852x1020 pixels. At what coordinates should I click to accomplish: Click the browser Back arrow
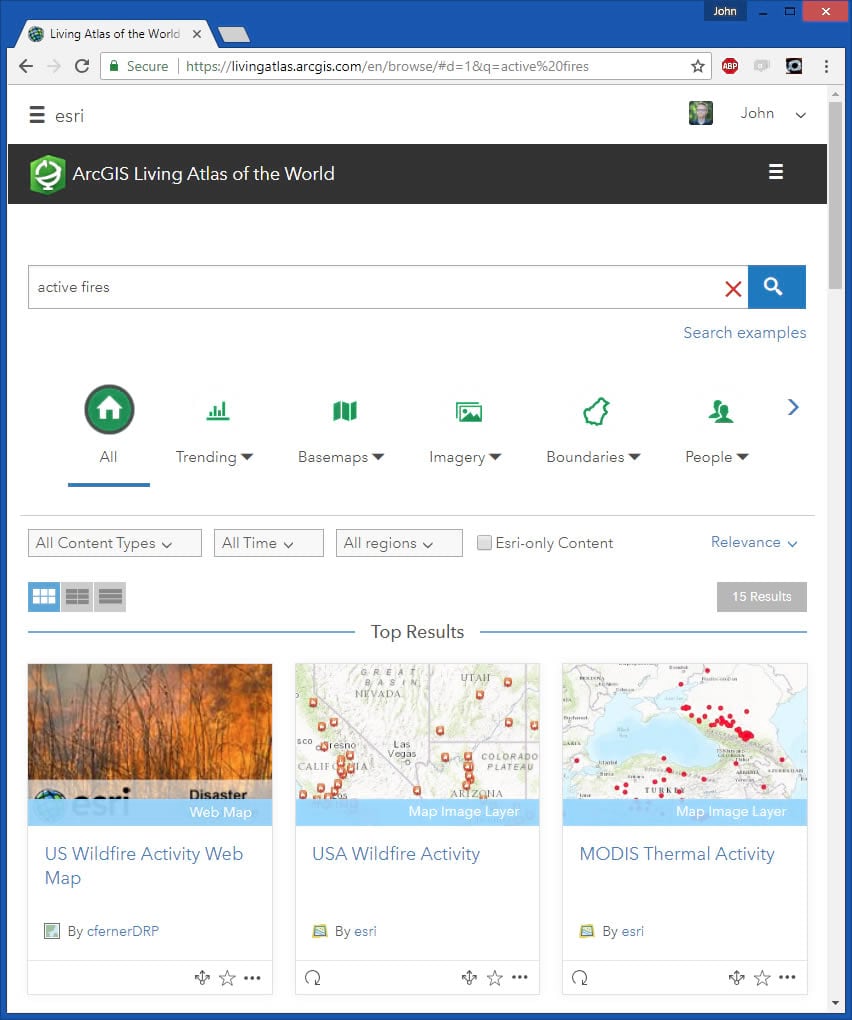(x=26, y=66)
